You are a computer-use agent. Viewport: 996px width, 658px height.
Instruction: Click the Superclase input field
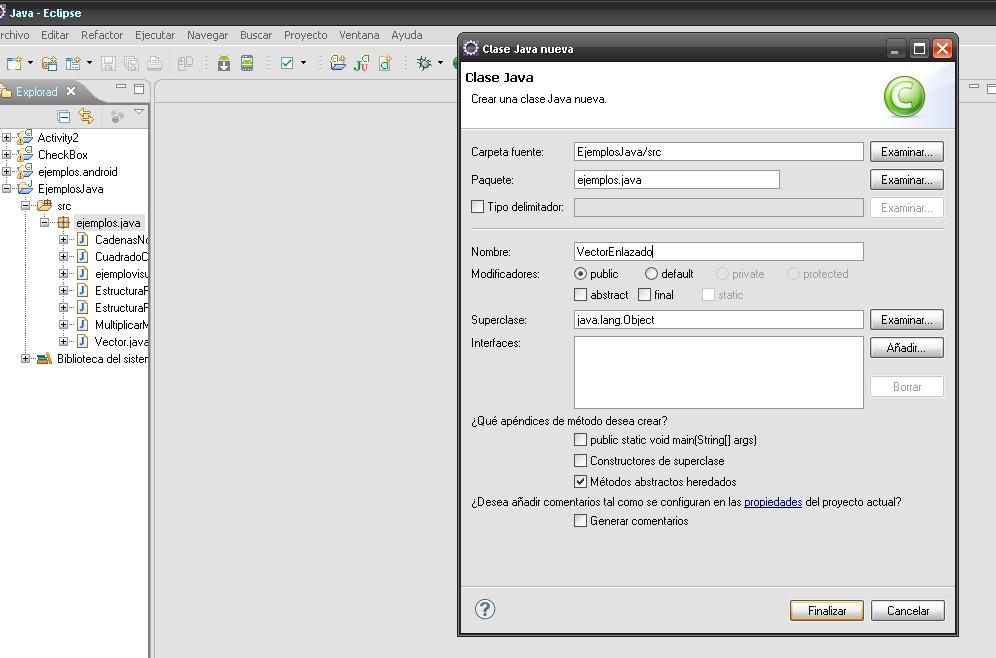[x=718, y=319]
